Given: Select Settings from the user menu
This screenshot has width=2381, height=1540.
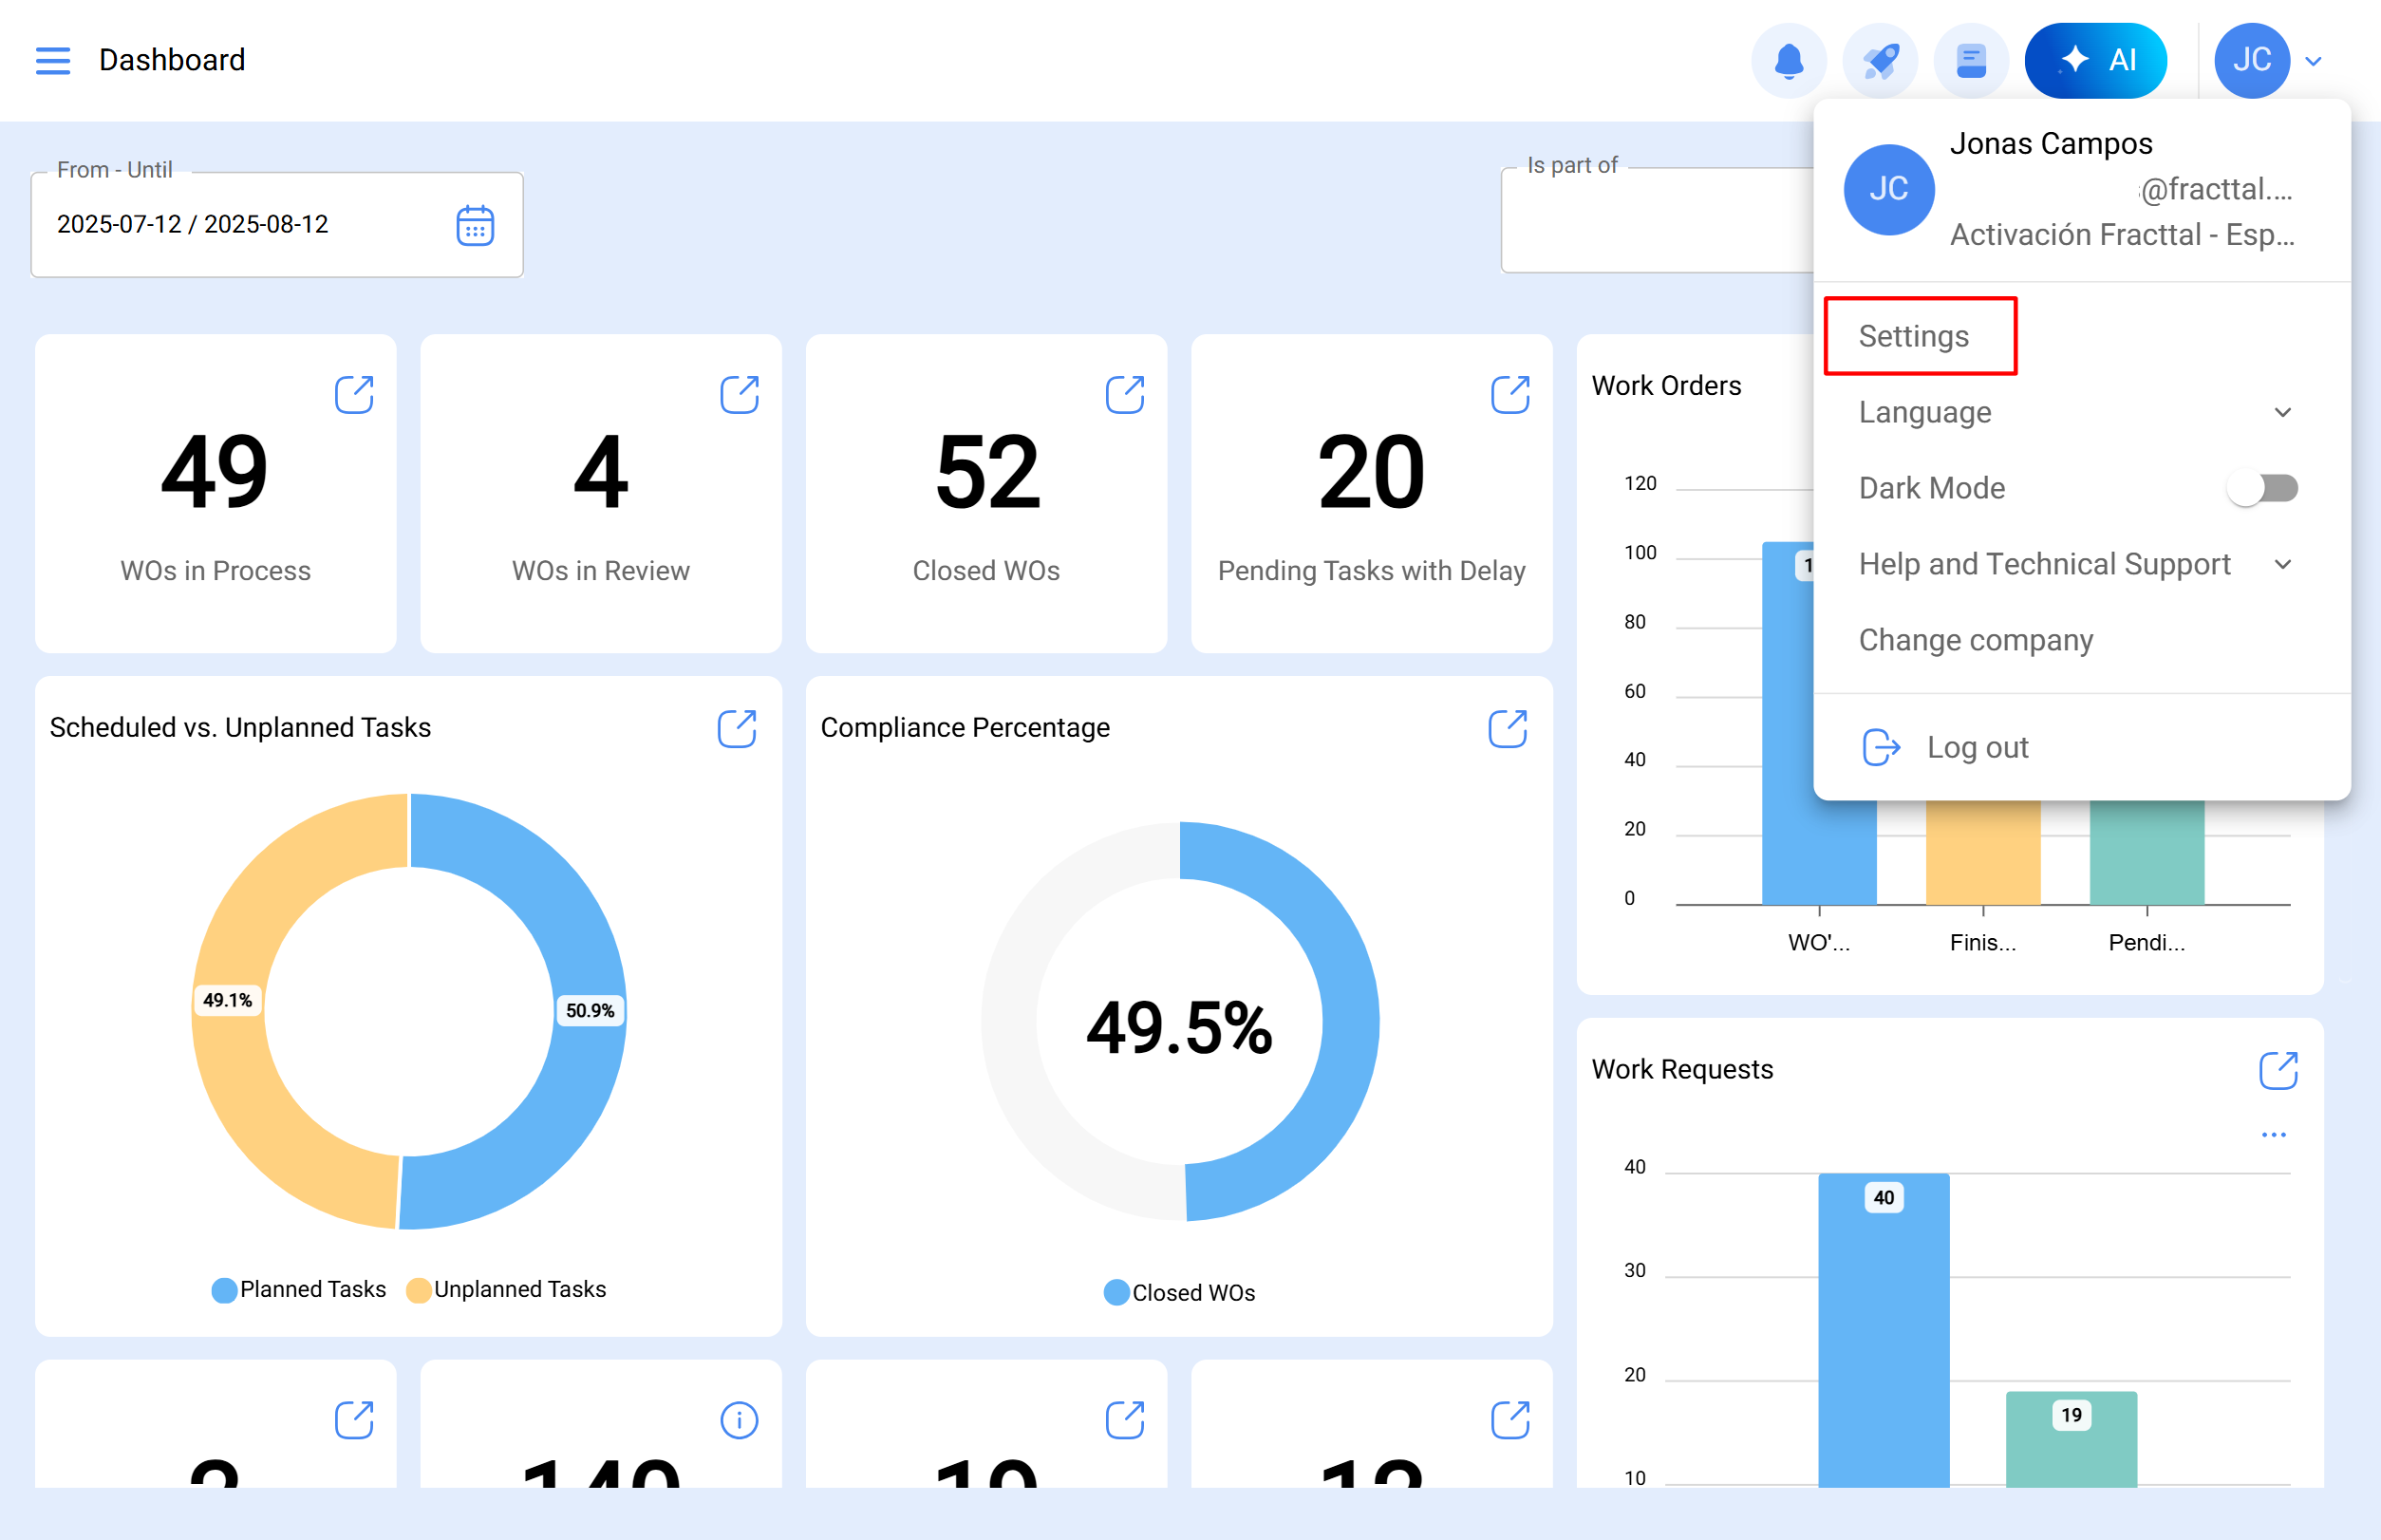Looking at the screenshot, I should 1914,336.
